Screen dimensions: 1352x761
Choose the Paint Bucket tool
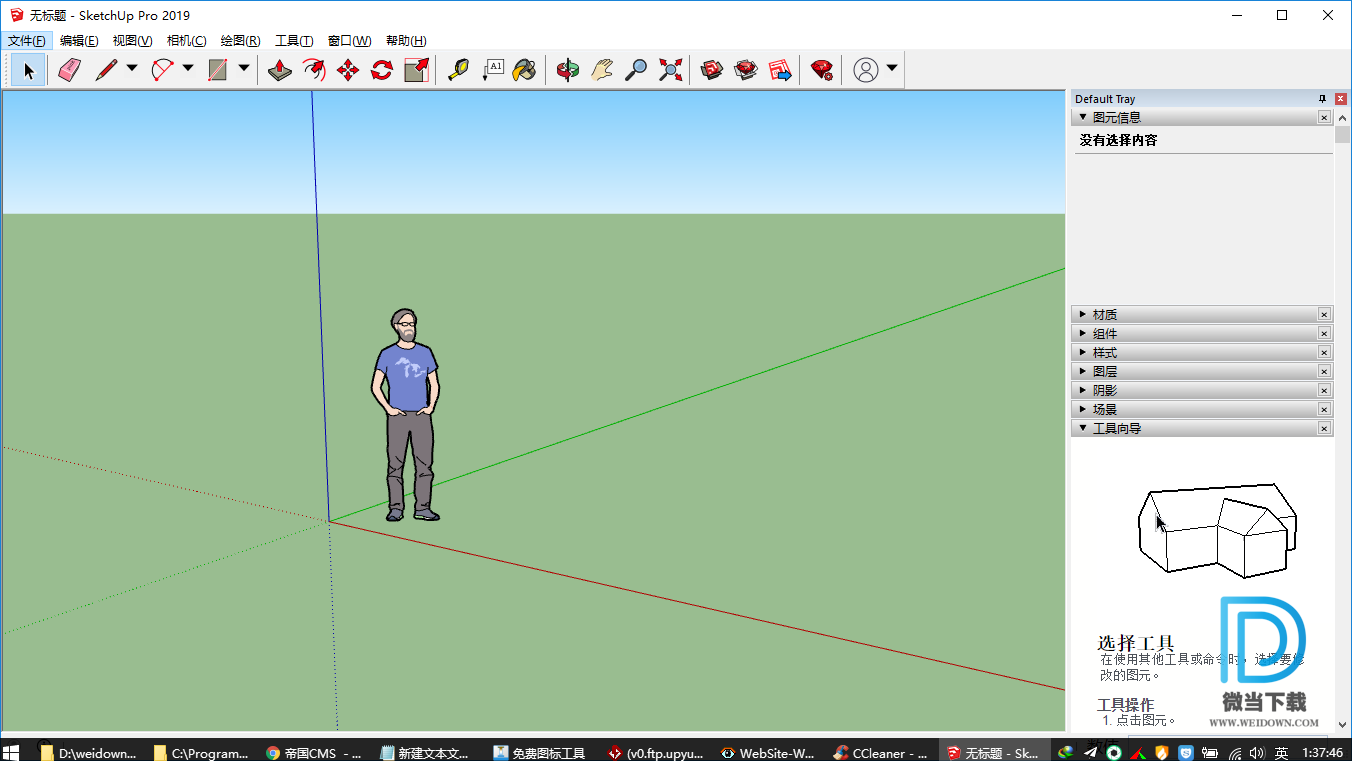point(525,70)
